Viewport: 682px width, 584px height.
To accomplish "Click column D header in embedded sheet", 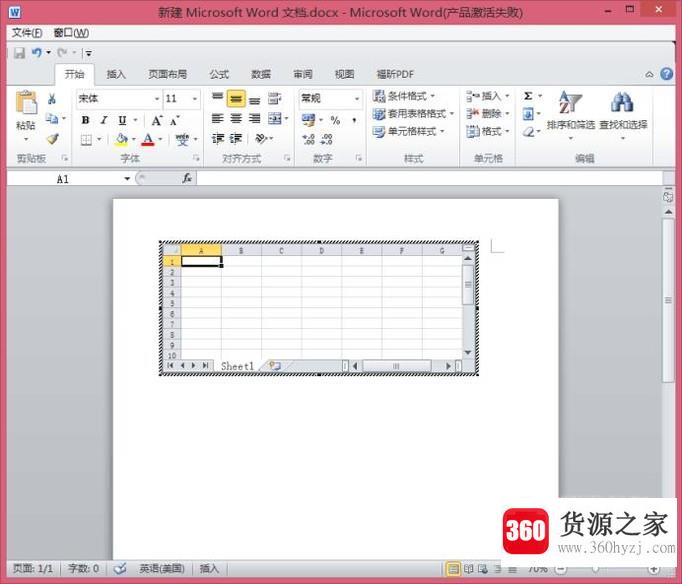I will (321, 250).
